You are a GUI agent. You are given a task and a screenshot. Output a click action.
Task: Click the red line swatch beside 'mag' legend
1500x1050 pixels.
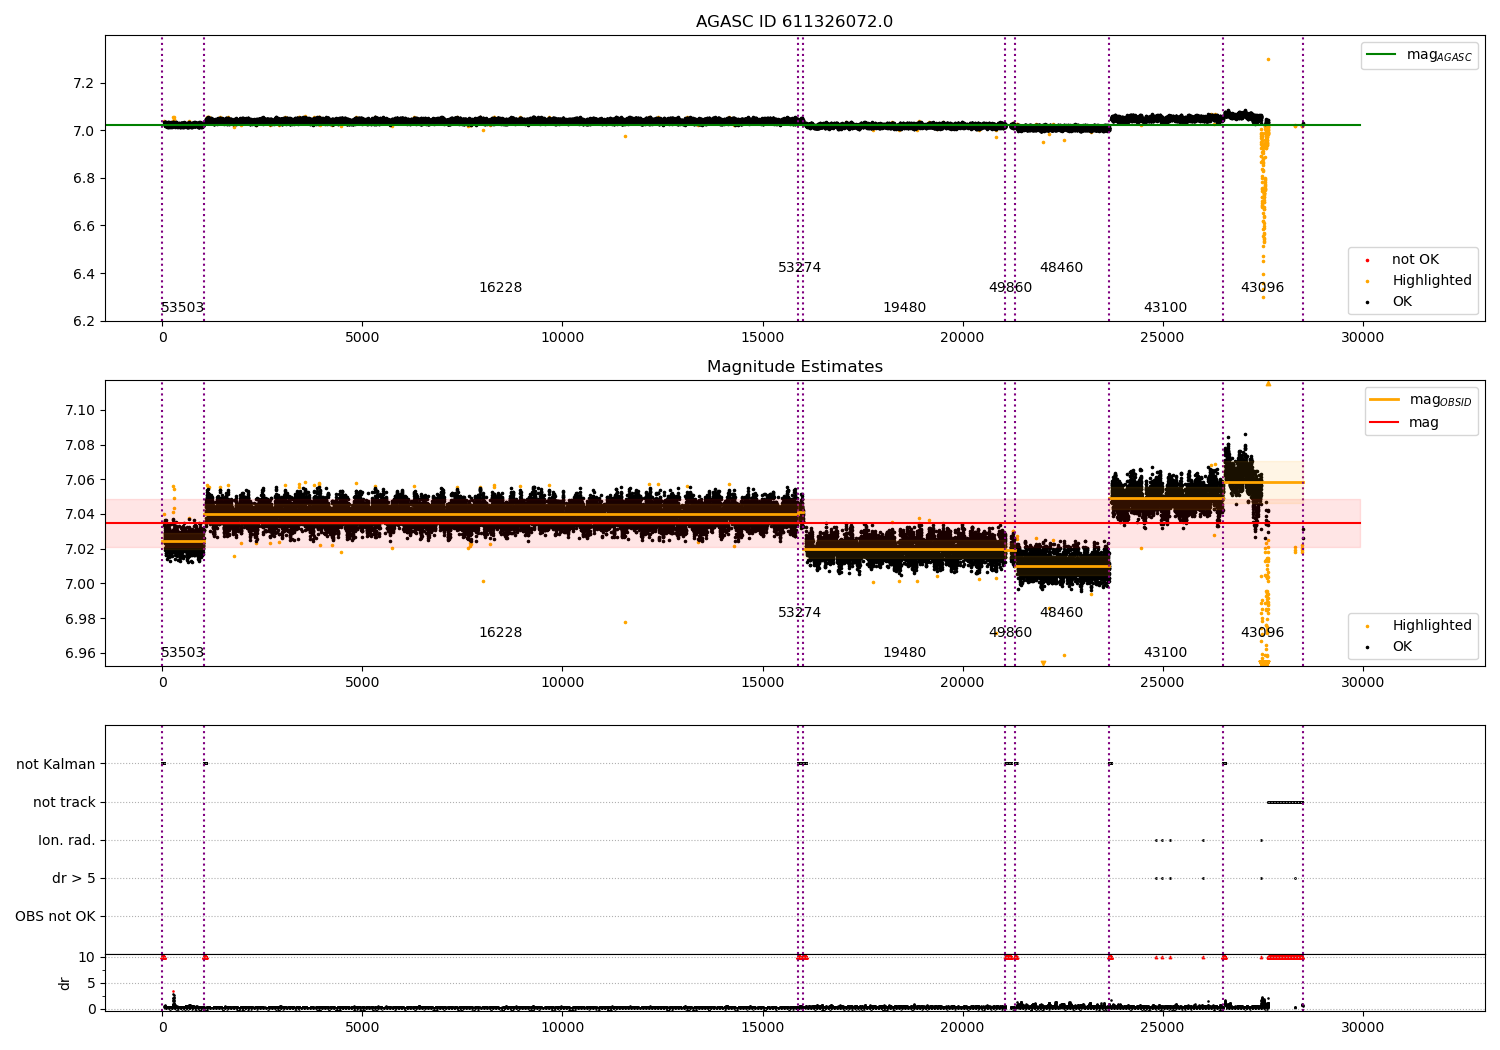click(x=1384, y=423)
